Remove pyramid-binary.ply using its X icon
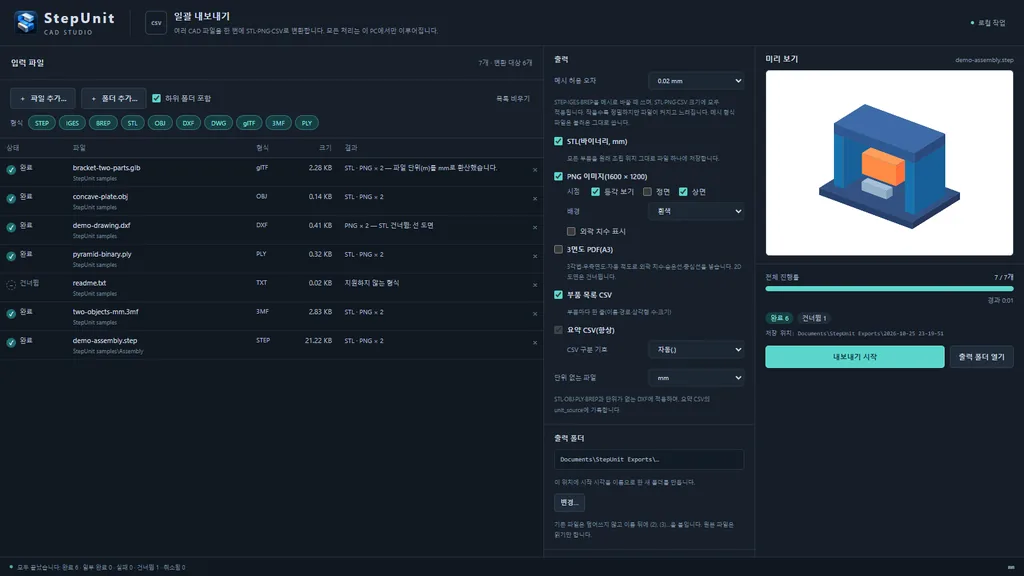 (x=535, y=256)
